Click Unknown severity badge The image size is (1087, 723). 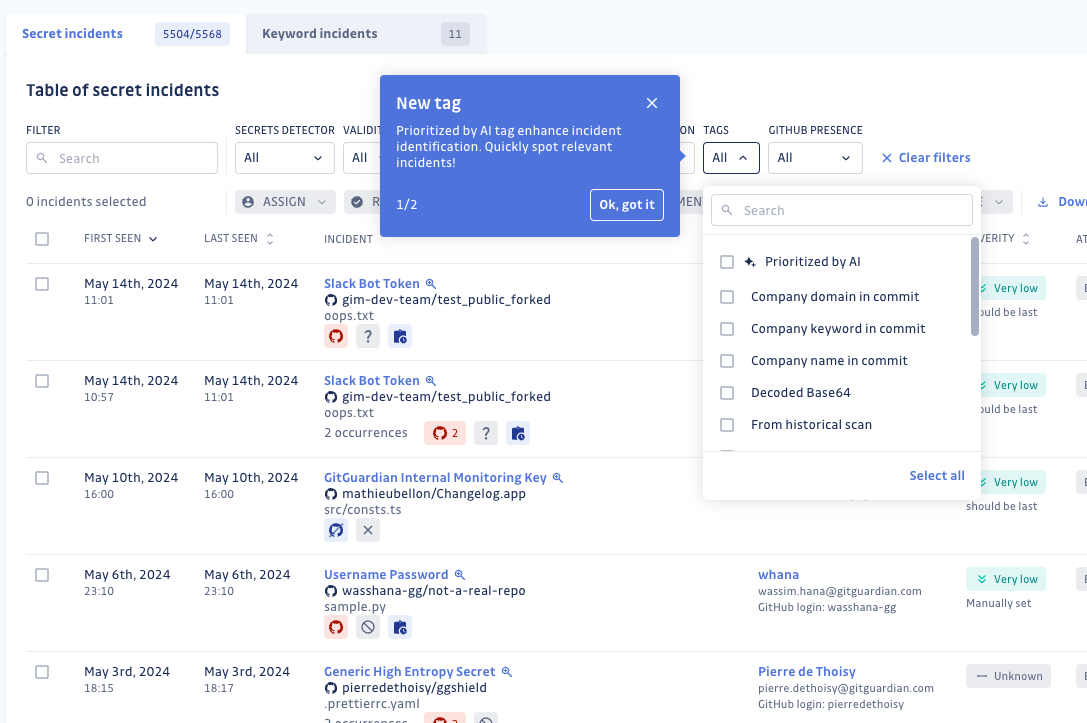coord(1008,676)
